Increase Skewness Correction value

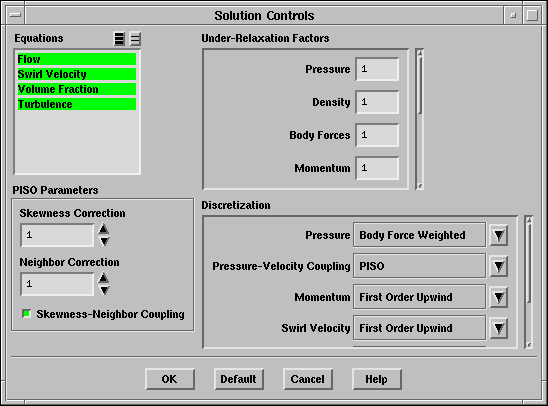(x=104, y=229)
